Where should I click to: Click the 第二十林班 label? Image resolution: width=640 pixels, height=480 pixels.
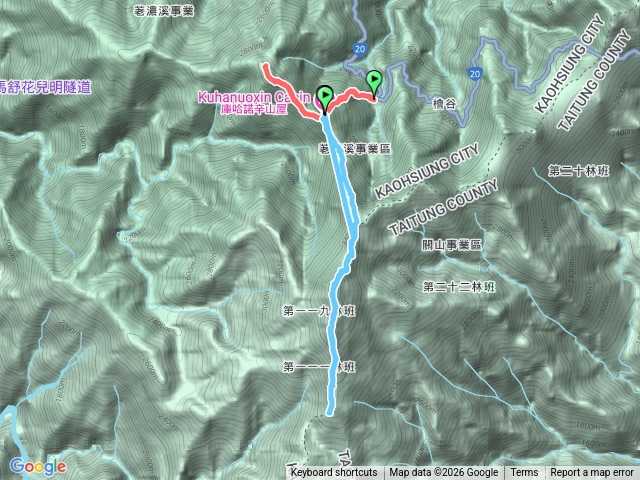tap(578, 171)
